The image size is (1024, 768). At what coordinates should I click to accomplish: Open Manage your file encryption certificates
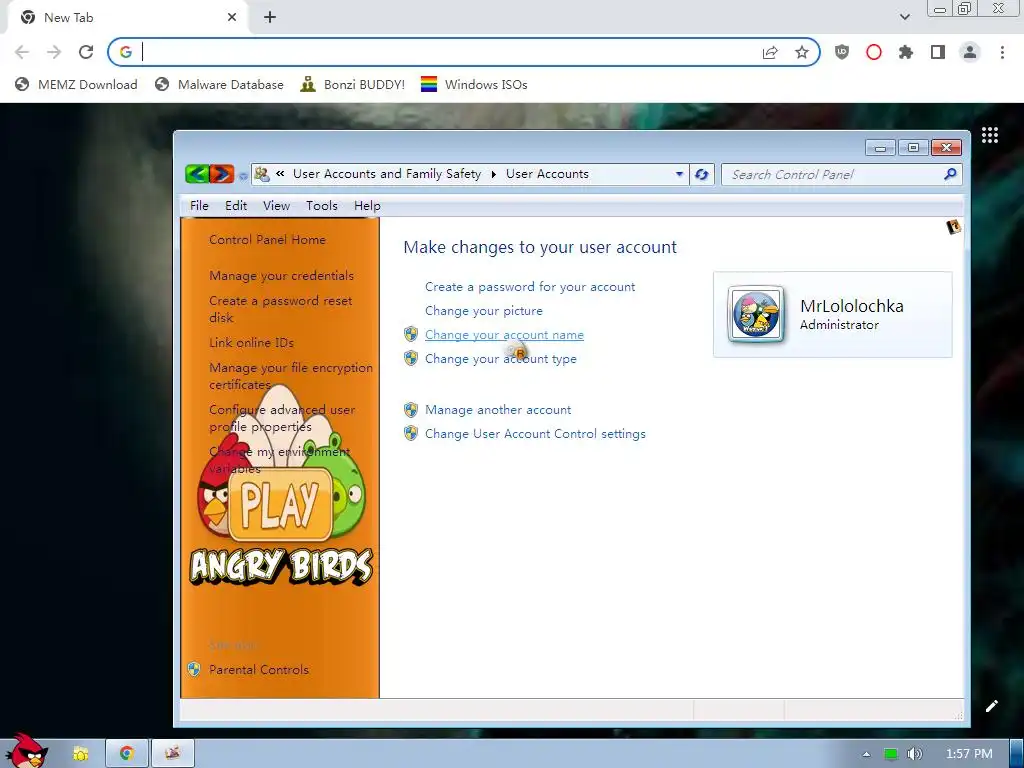pyautogui.click(x=291, y=376)
